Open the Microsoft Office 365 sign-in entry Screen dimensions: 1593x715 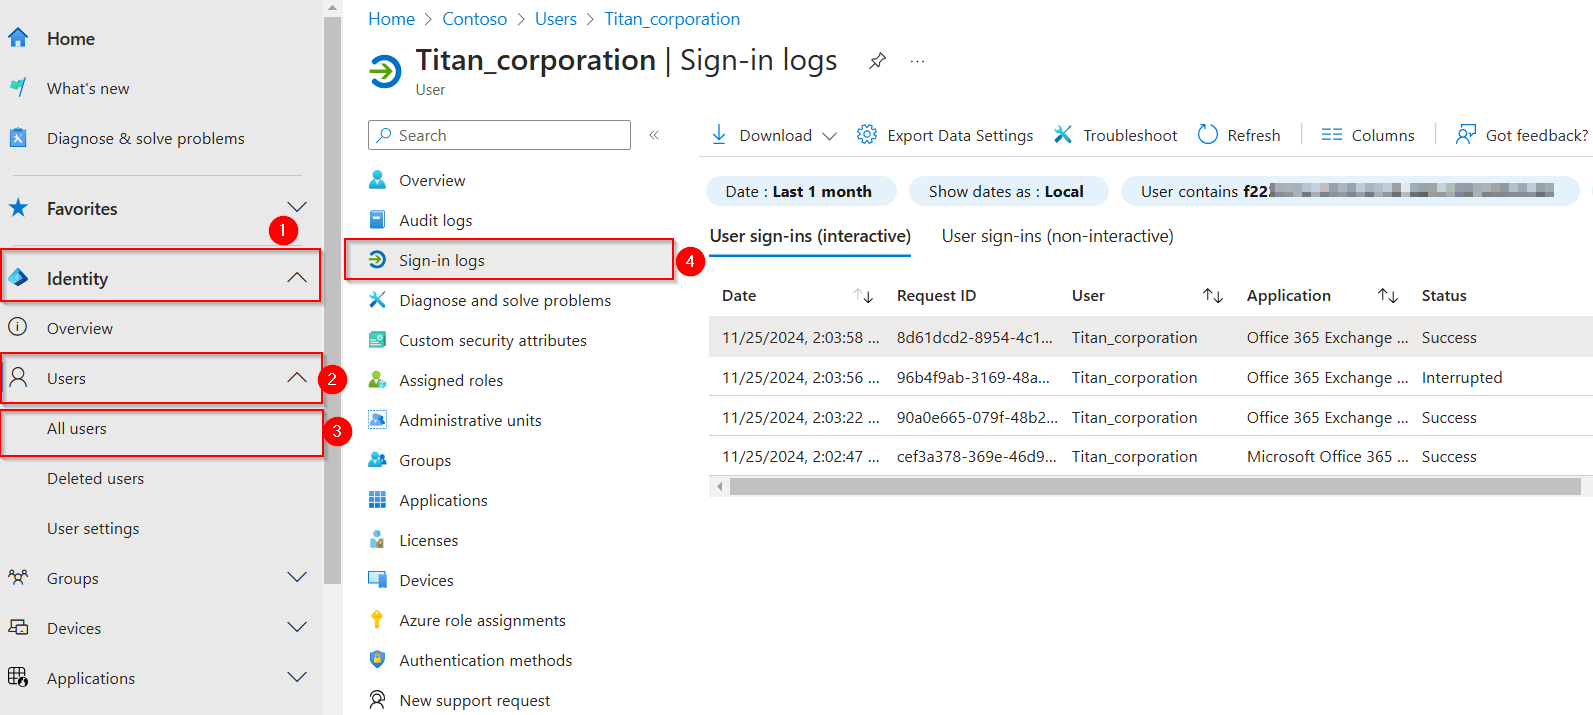click(x=1150, y=456)
